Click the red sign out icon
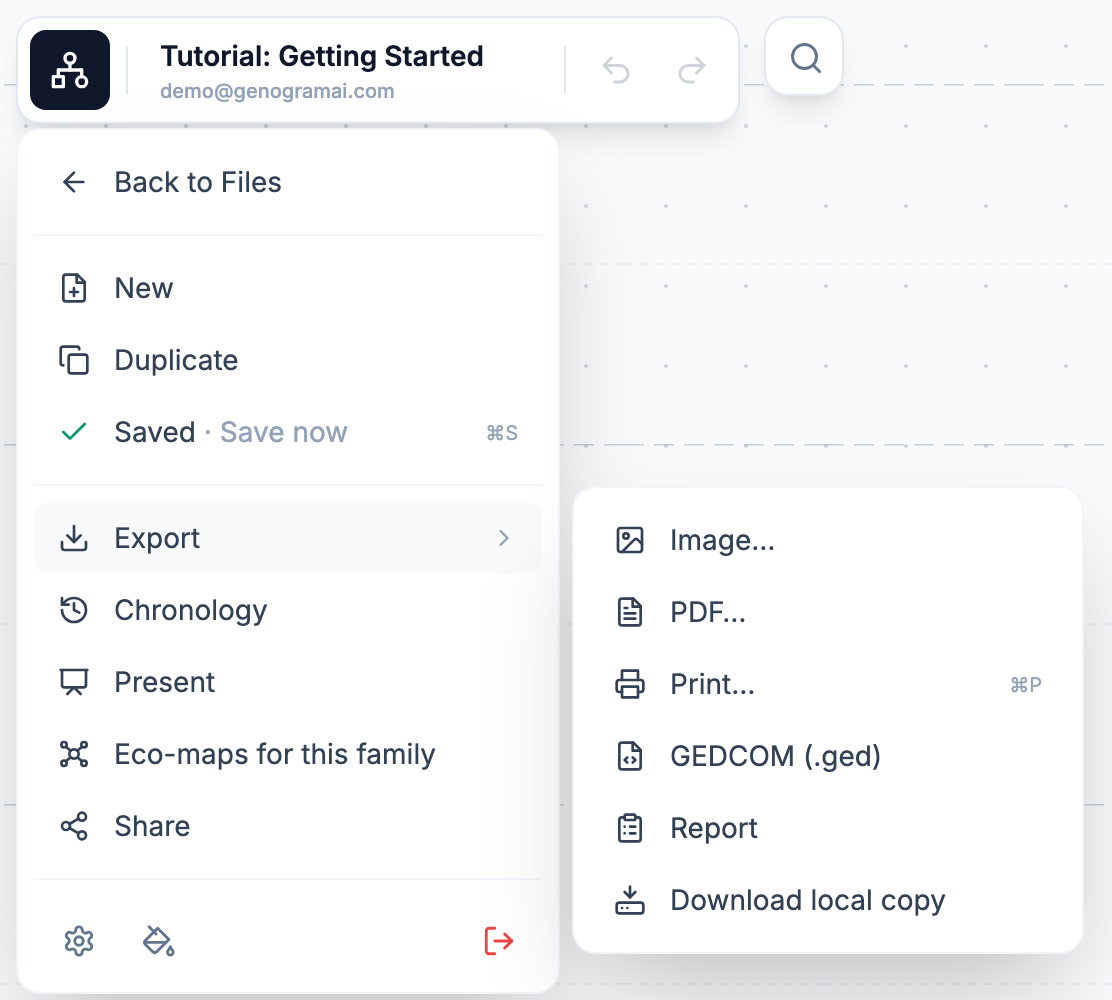 point(499,941)
